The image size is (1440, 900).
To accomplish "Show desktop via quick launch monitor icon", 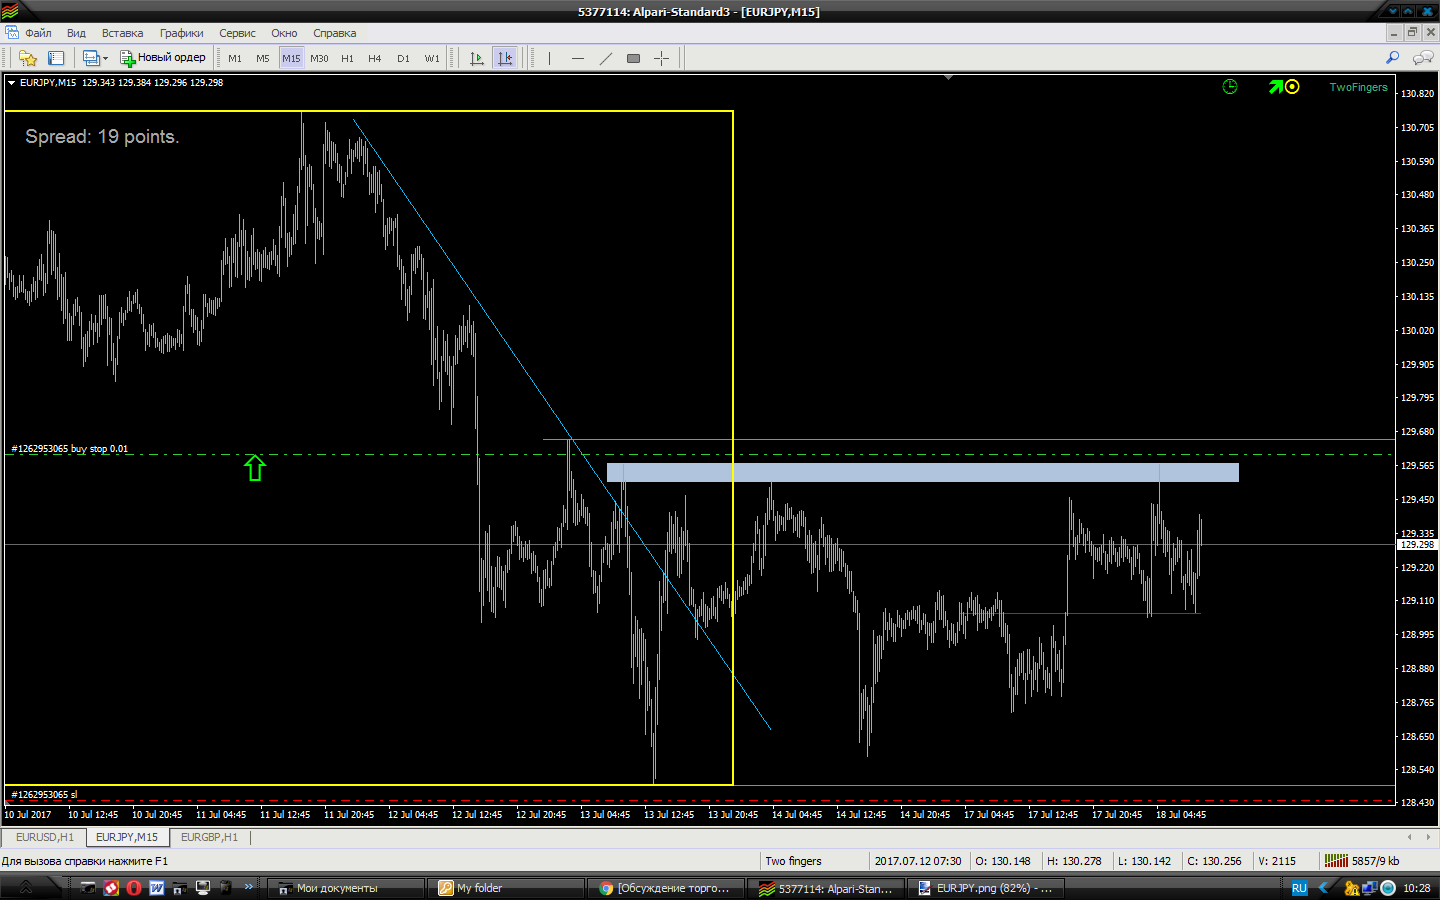I will point(203,888).
